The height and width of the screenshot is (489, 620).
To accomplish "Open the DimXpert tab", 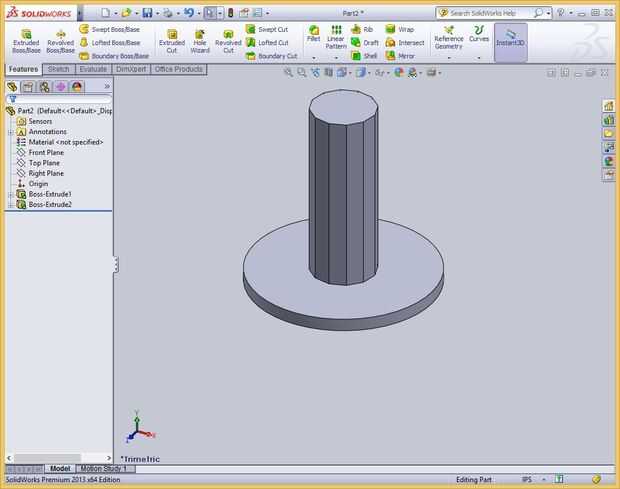I will point(131,69).
